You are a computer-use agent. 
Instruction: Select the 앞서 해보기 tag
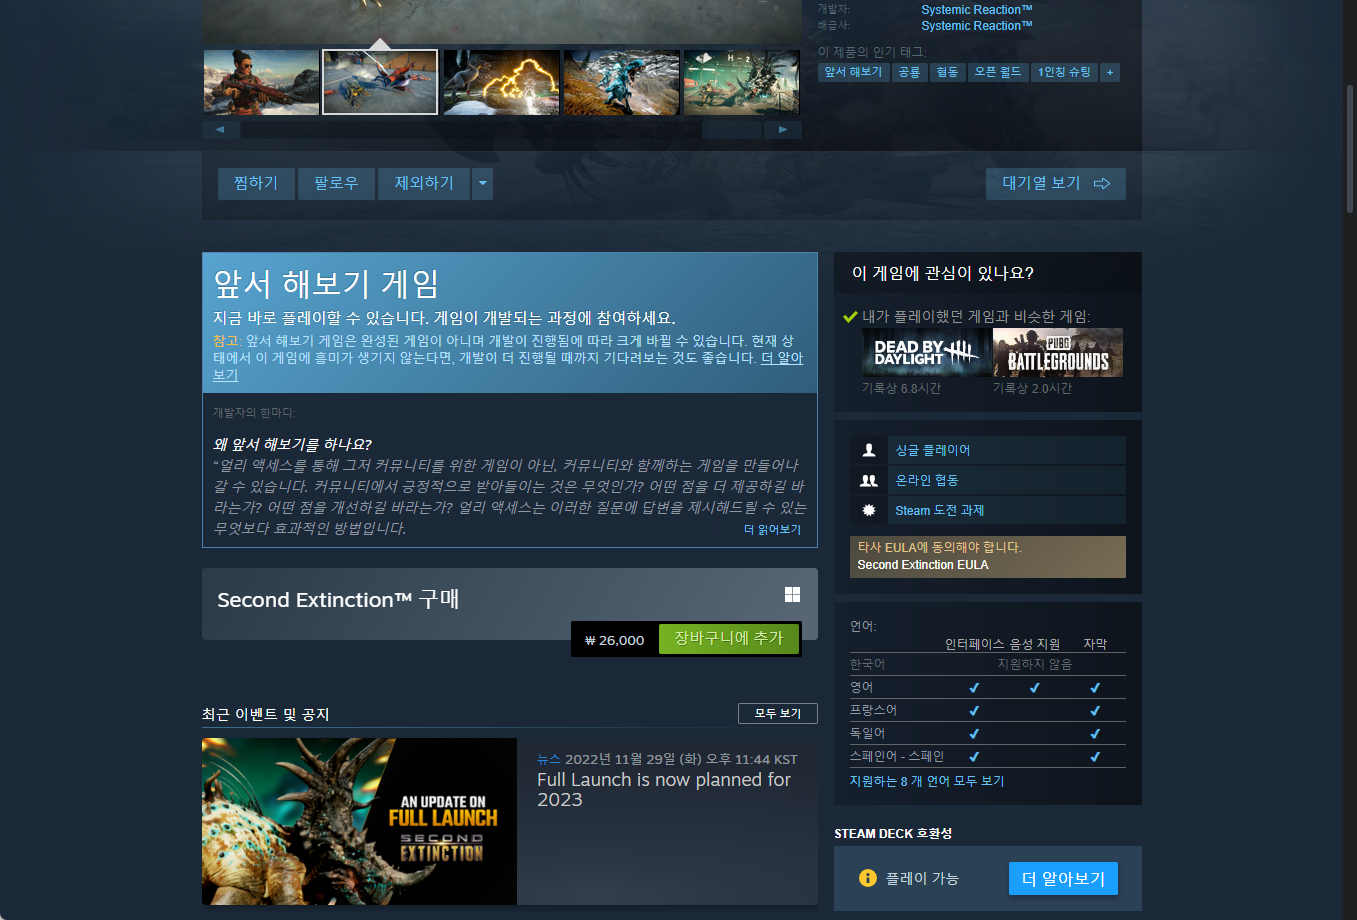pos(853,72)
